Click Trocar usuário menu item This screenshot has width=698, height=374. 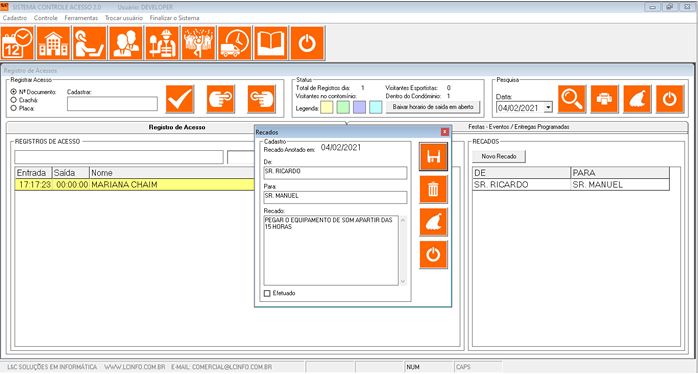[124, 18]
